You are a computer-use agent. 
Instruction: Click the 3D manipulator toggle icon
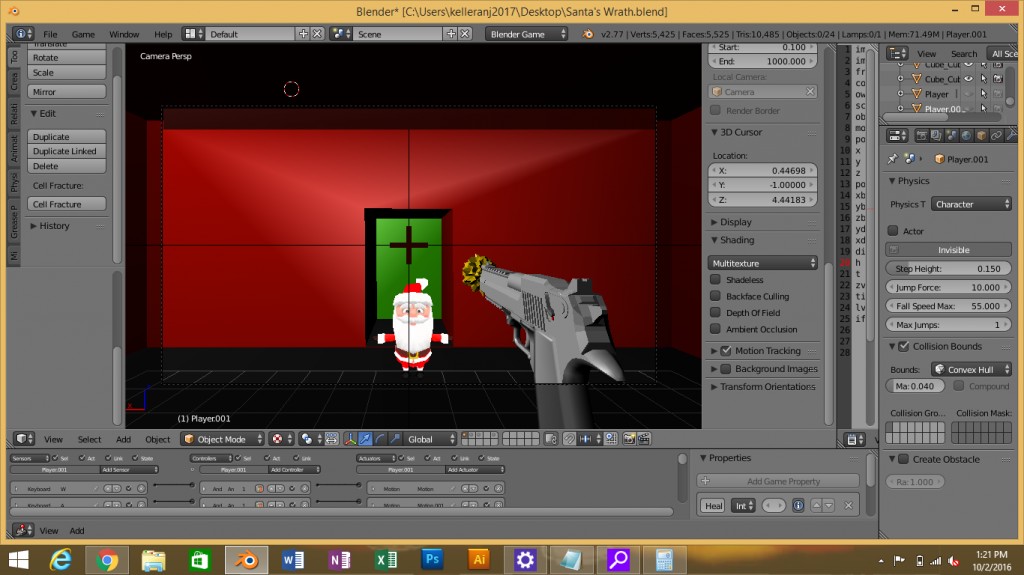[x=350, y=439]
